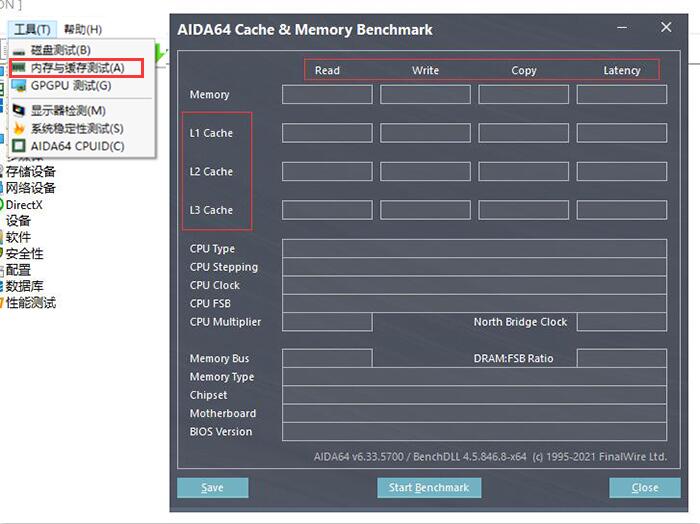This screenshot has width=700, height=524.
Task: Click the memory chip icon for 内存与缓存测试
Action: click(19, 68)
